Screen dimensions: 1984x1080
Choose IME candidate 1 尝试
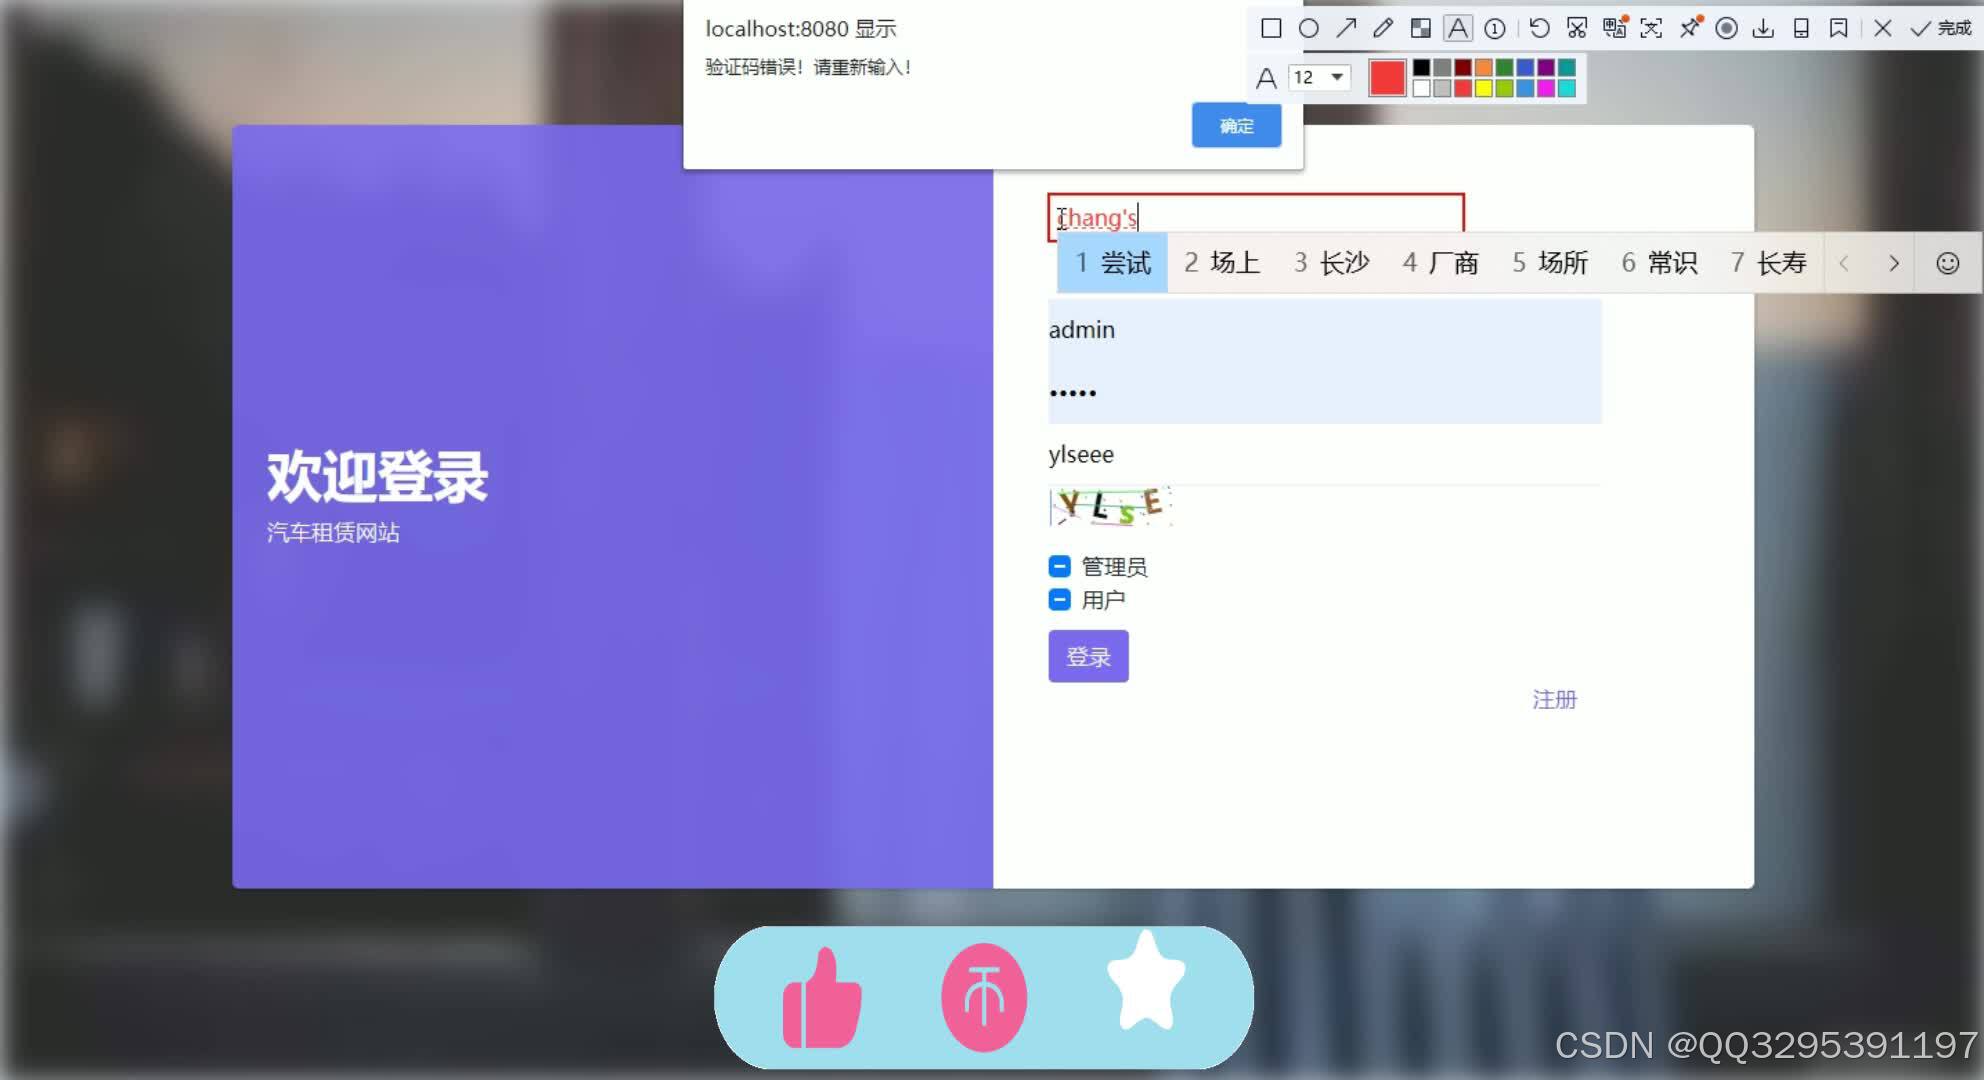coord(1113,263)
